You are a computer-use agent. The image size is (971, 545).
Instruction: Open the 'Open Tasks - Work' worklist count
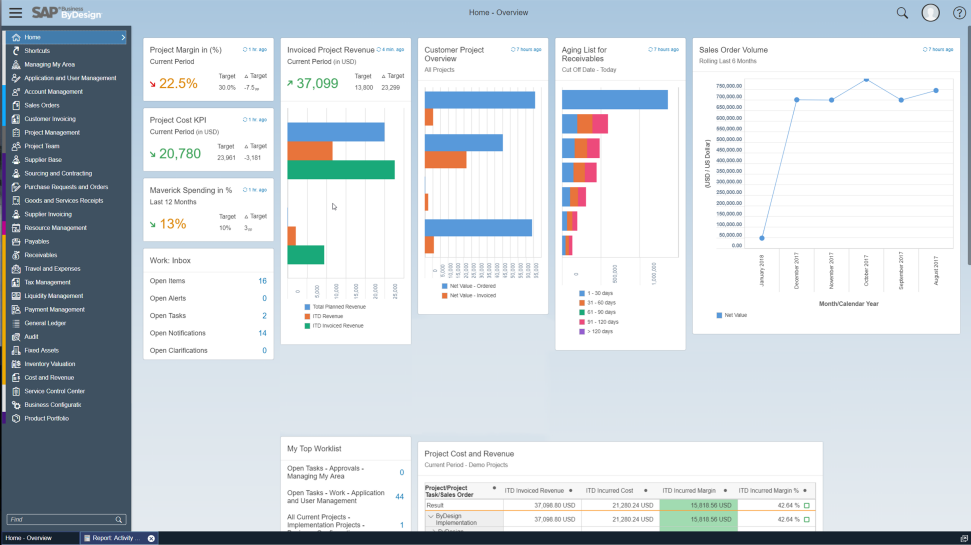(x=399, y=496)
